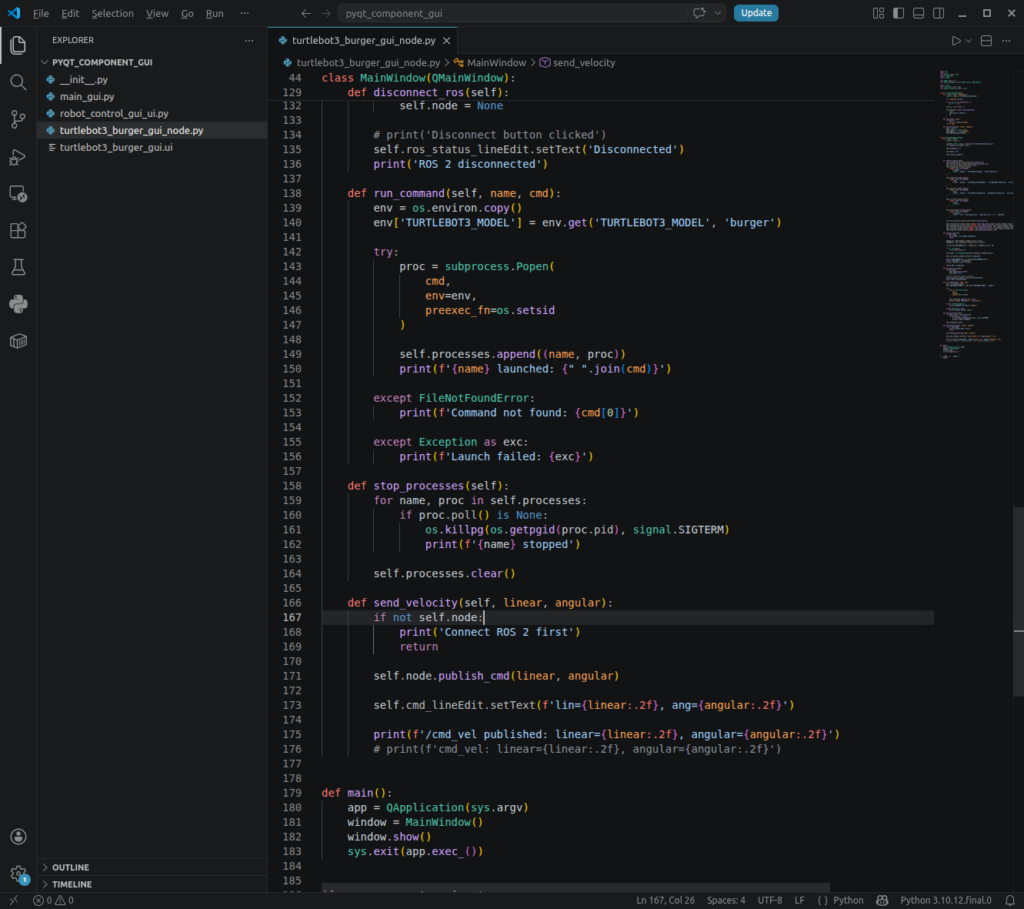The height and width of the screenshot is (909, 1024).
Task: Open main_gui.py in Explorer
Action: click(152, 97)
